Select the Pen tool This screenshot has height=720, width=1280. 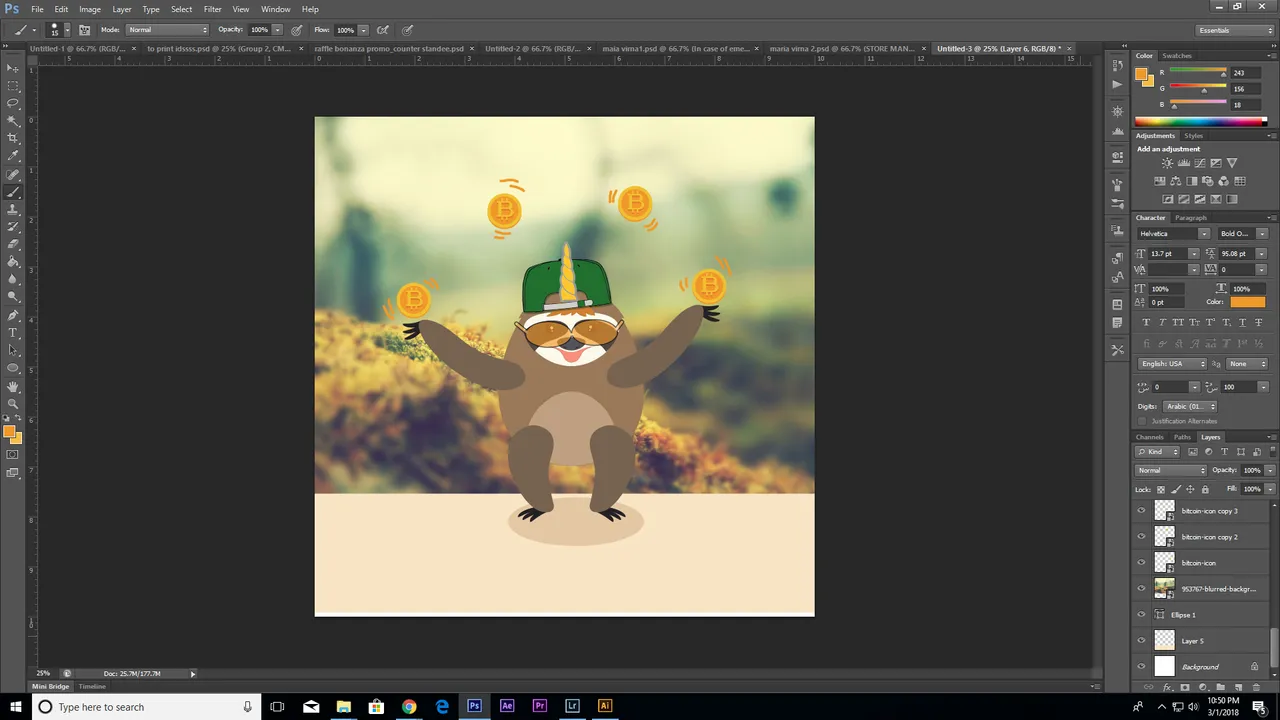[x=13, y=315]
